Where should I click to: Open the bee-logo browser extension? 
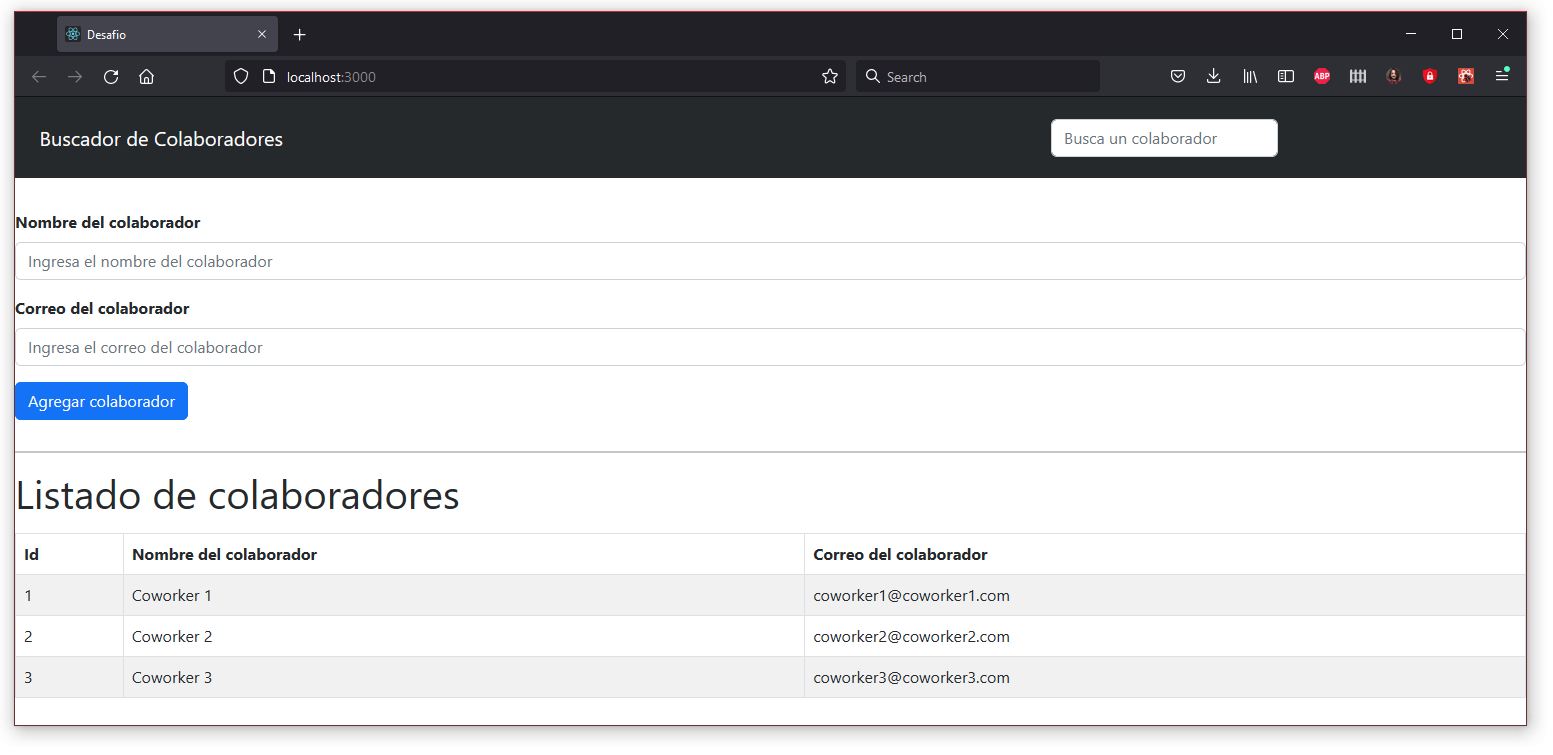click(x=1465, y=75)
